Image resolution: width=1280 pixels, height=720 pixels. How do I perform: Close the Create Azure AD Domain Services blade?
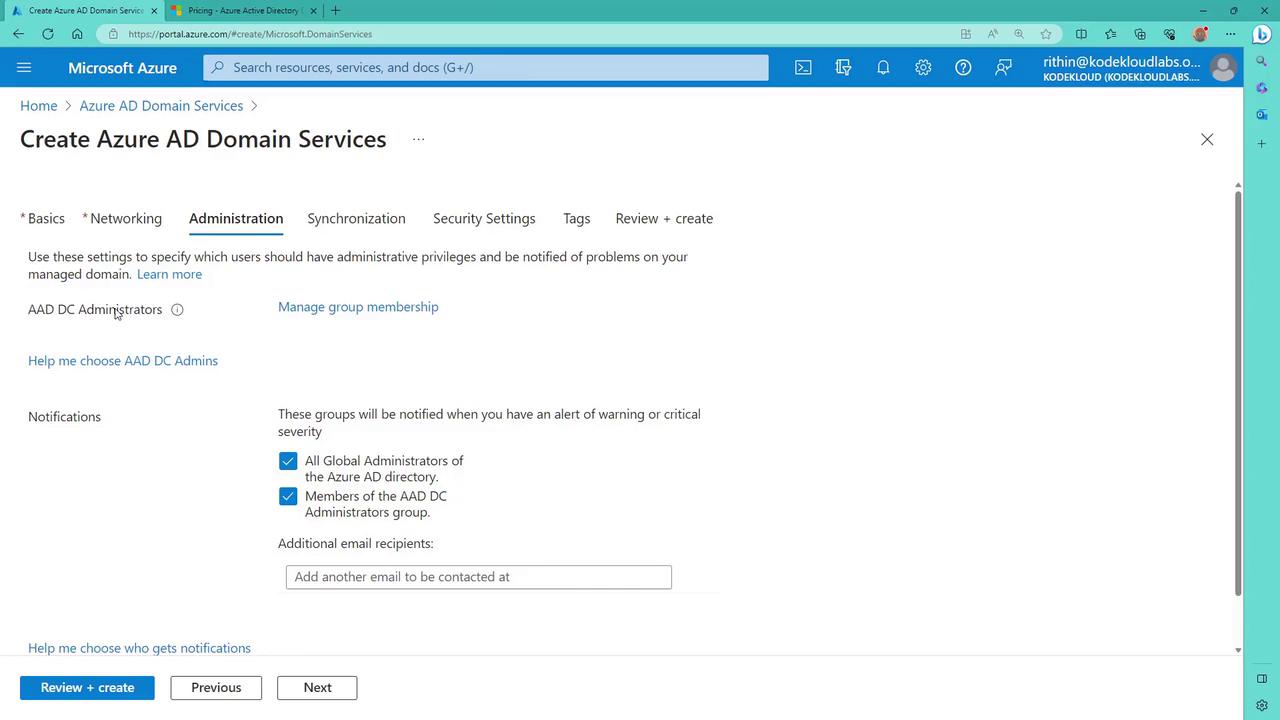[x=1207, y=140]
